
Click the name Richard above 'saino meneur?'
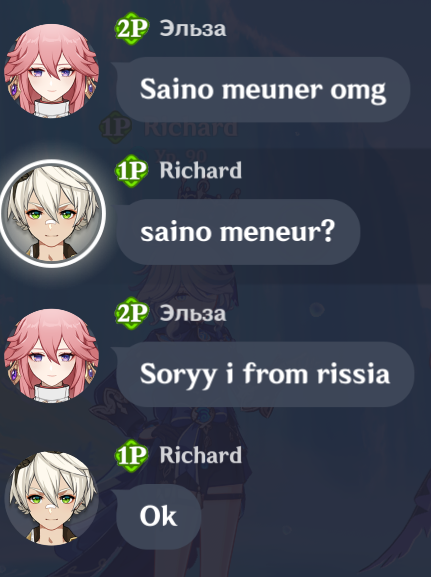click(x=201, y=170)
